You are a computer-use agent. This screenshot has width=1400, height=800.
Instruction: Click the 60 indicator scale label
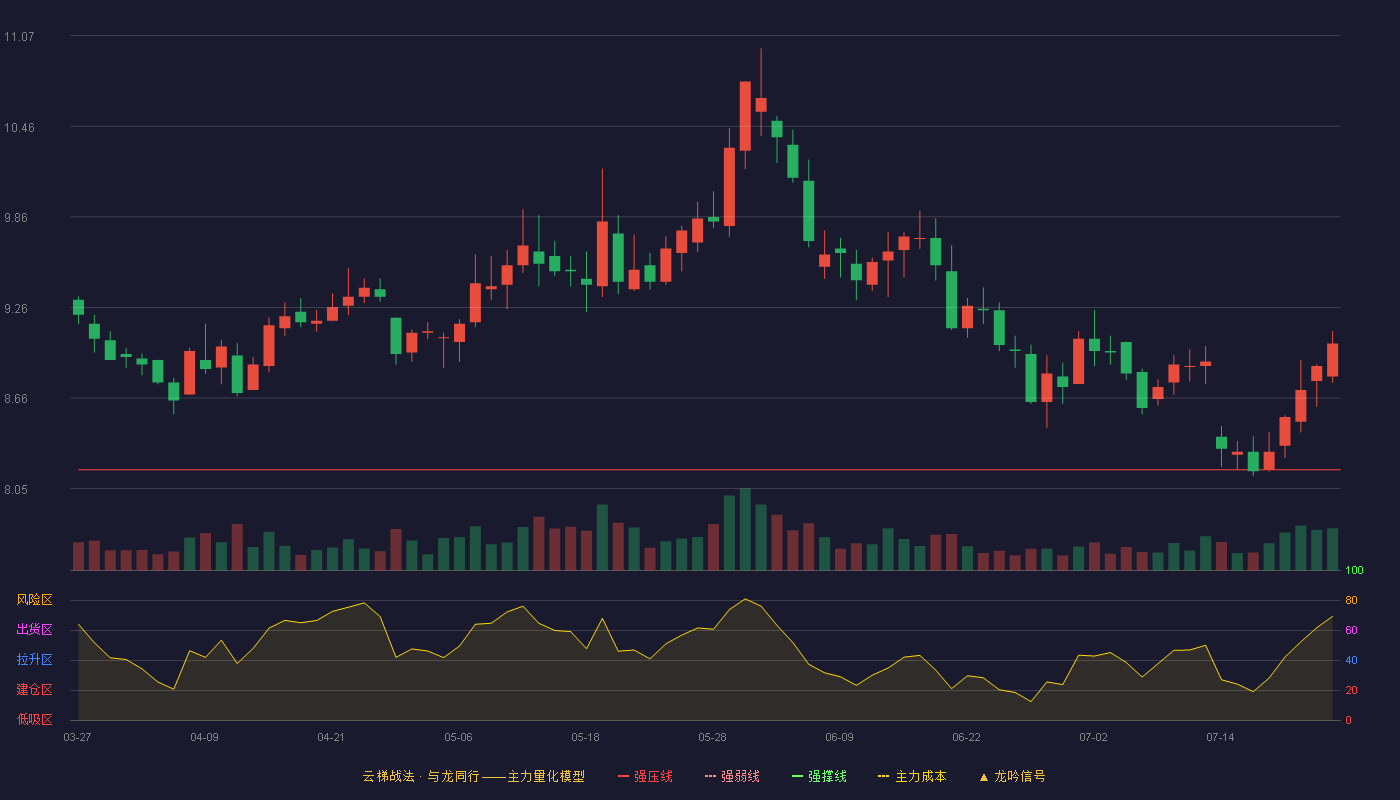point(1351,630)
